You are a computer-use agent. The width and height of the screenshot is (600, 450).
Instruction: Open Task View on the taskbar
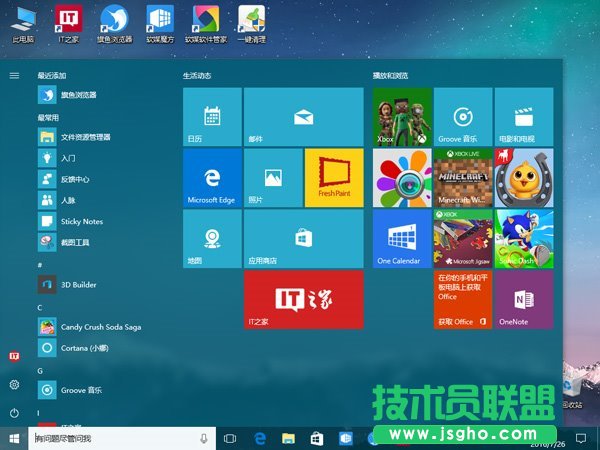click(230, 439)
